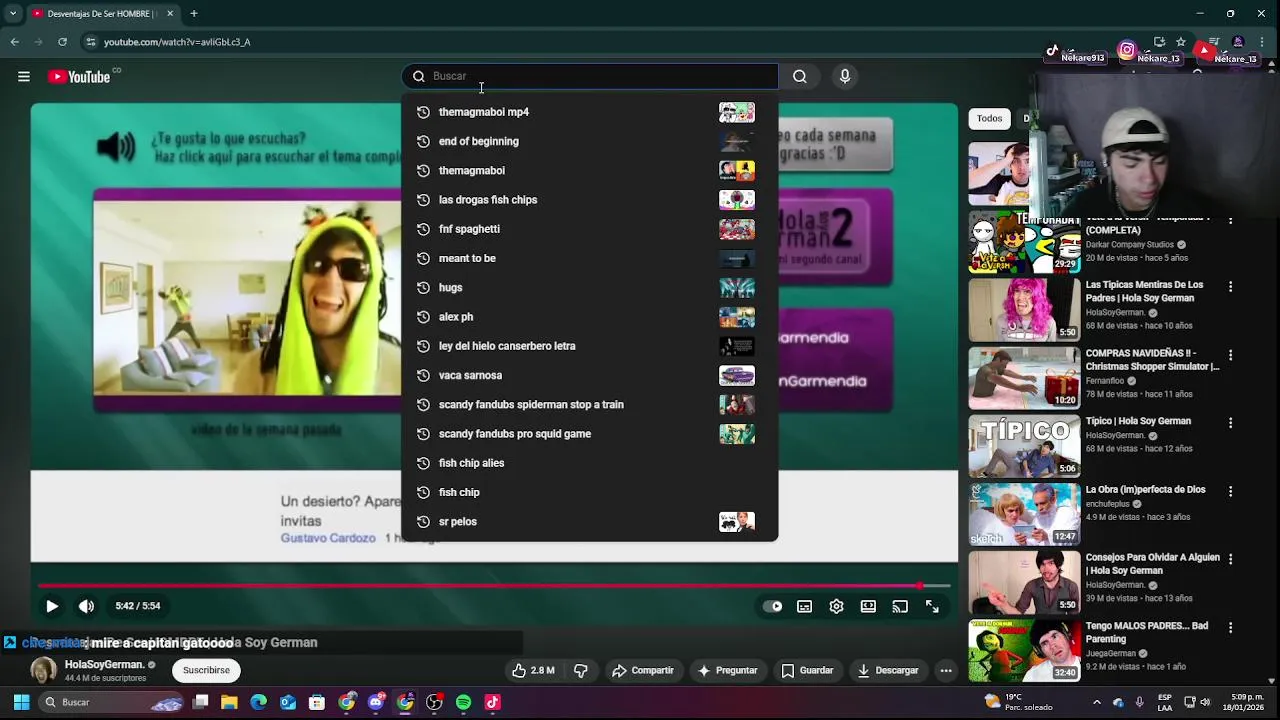The height and width of the screenshot is (720, 1280).
Task: Open options menu for Consejos Para Olvidar video
Action: [1231, 560]
